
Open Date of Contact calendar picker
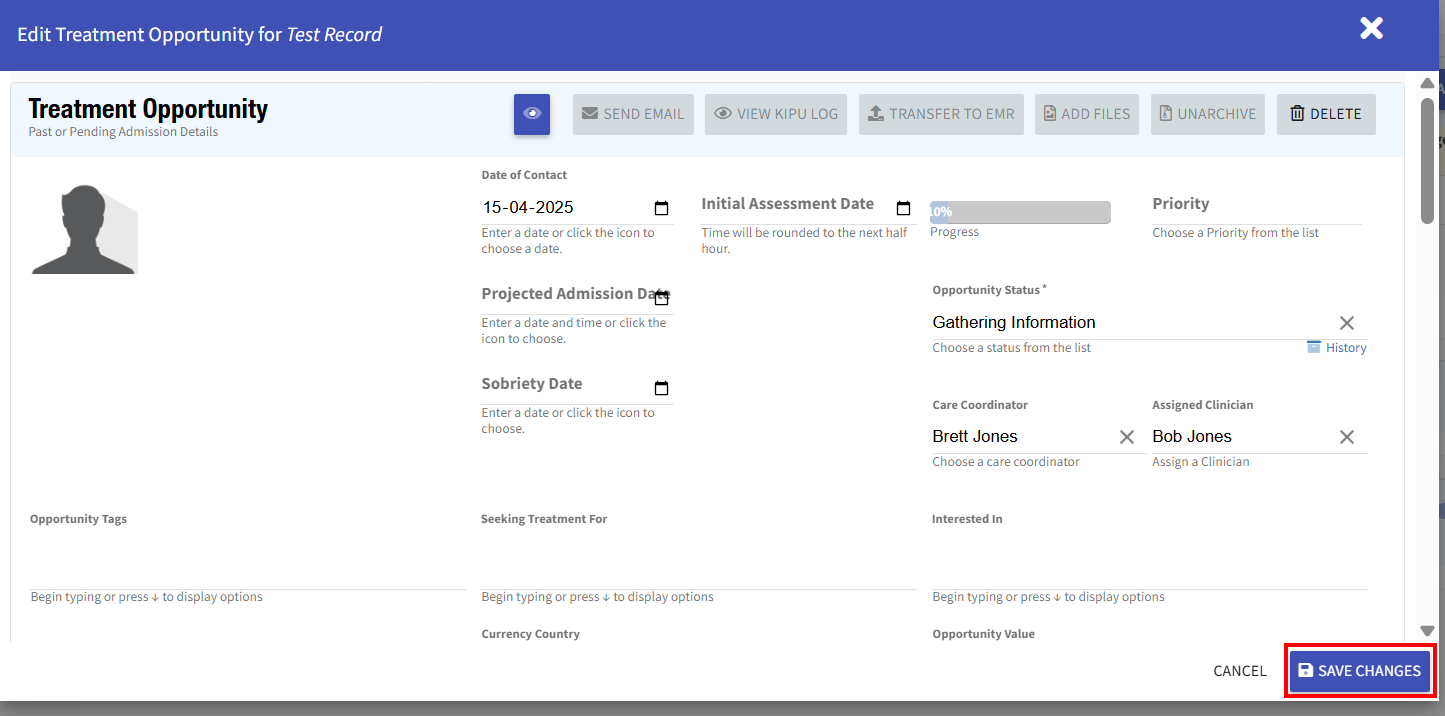661,208
